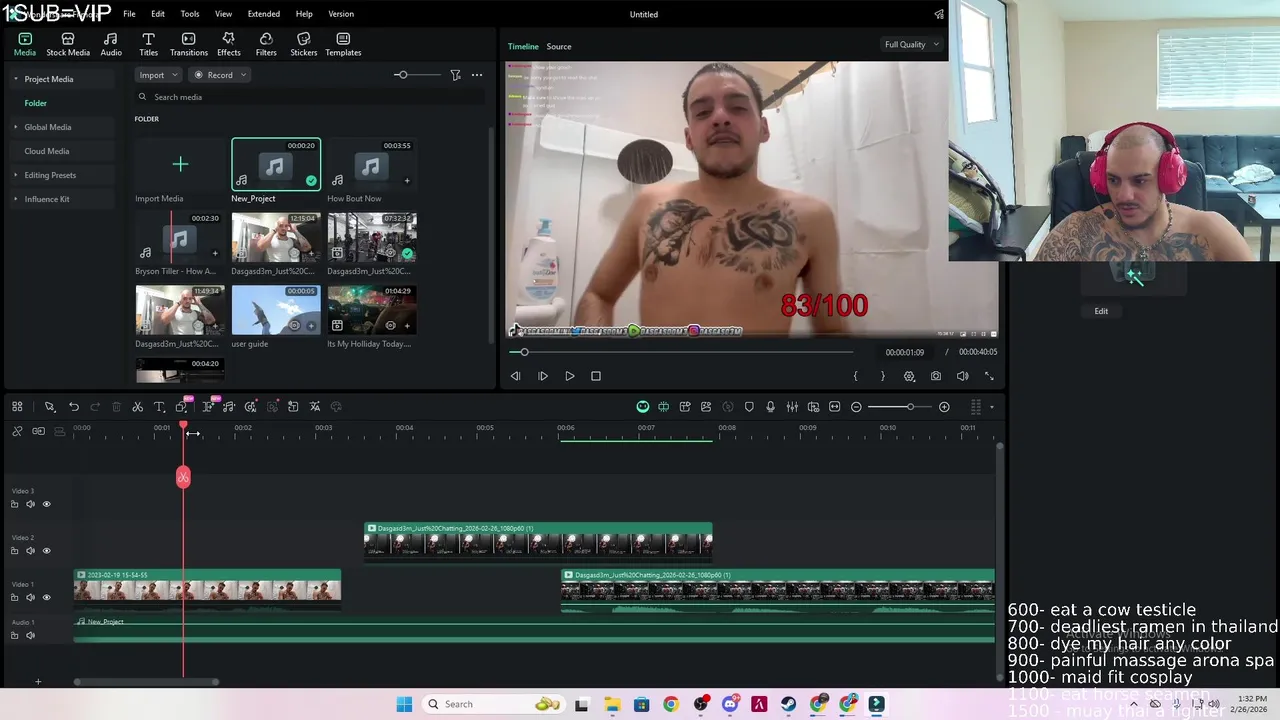
Task: Mute the Audio 1 track
Action: coord(30,635)
